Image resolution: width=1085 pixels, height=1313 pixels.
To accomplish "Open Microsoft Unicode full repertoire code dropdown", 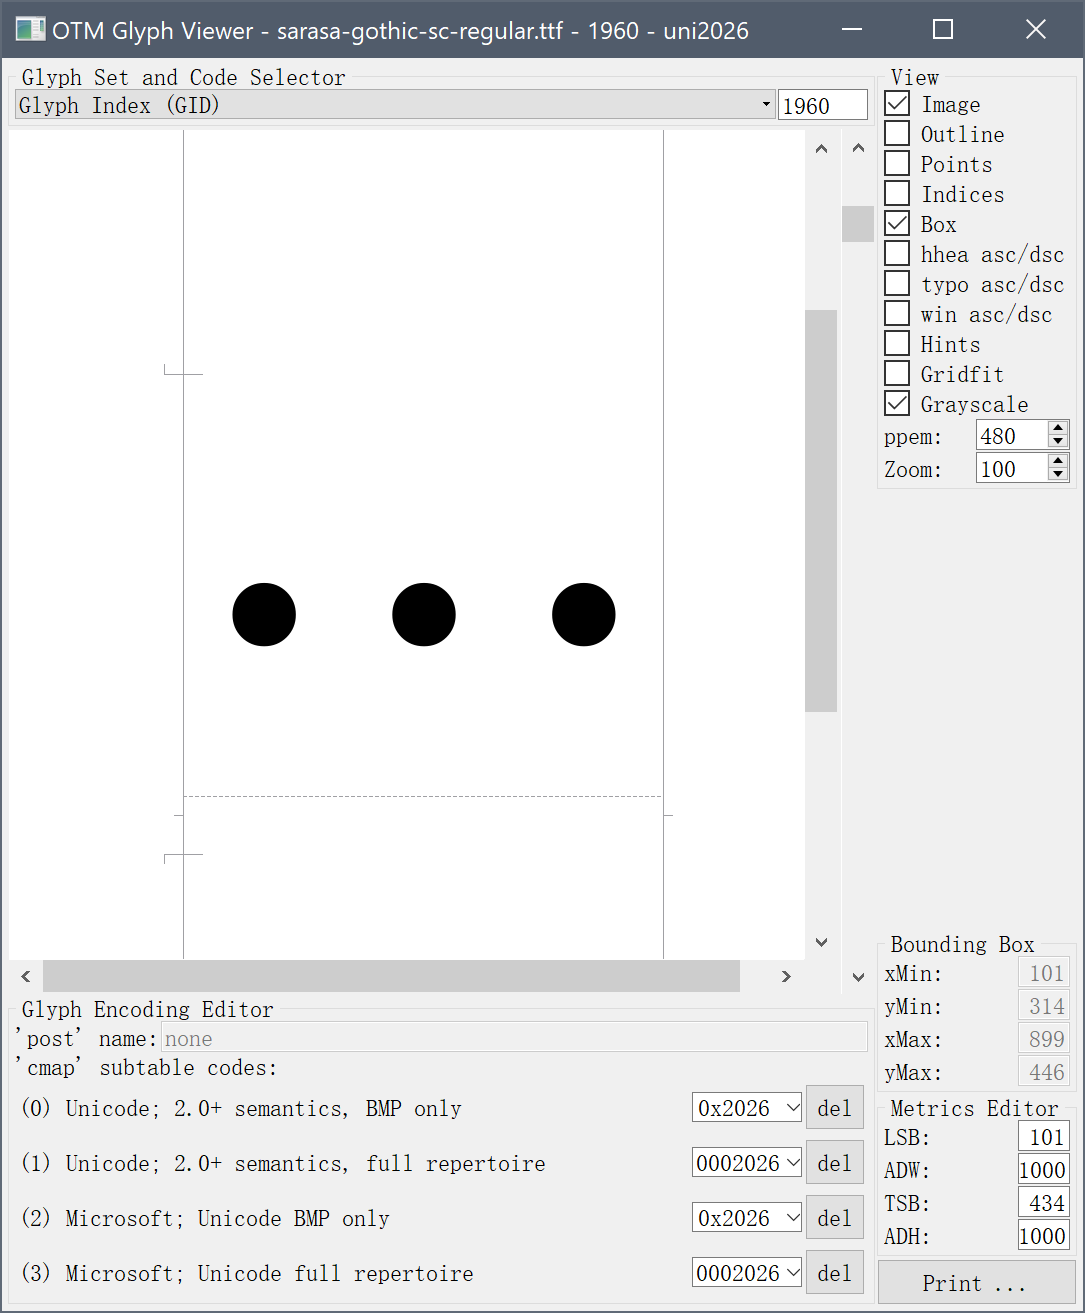I will (x=747, y=1273).
